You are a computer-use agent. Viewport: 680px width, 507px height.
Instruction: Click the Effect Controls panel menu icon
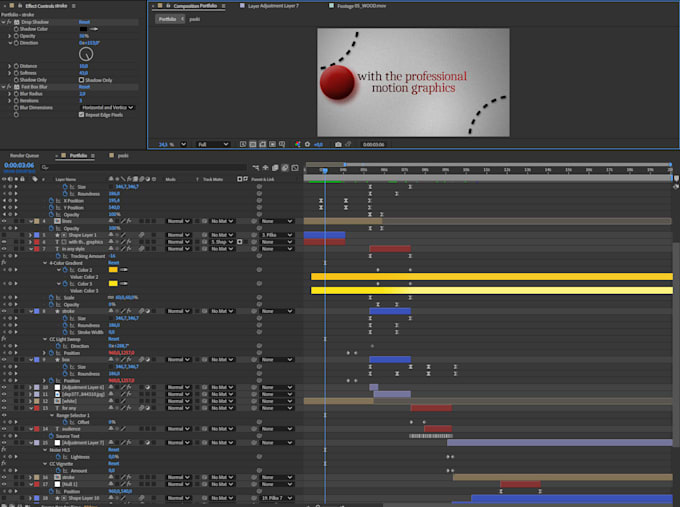pos(74,6)
